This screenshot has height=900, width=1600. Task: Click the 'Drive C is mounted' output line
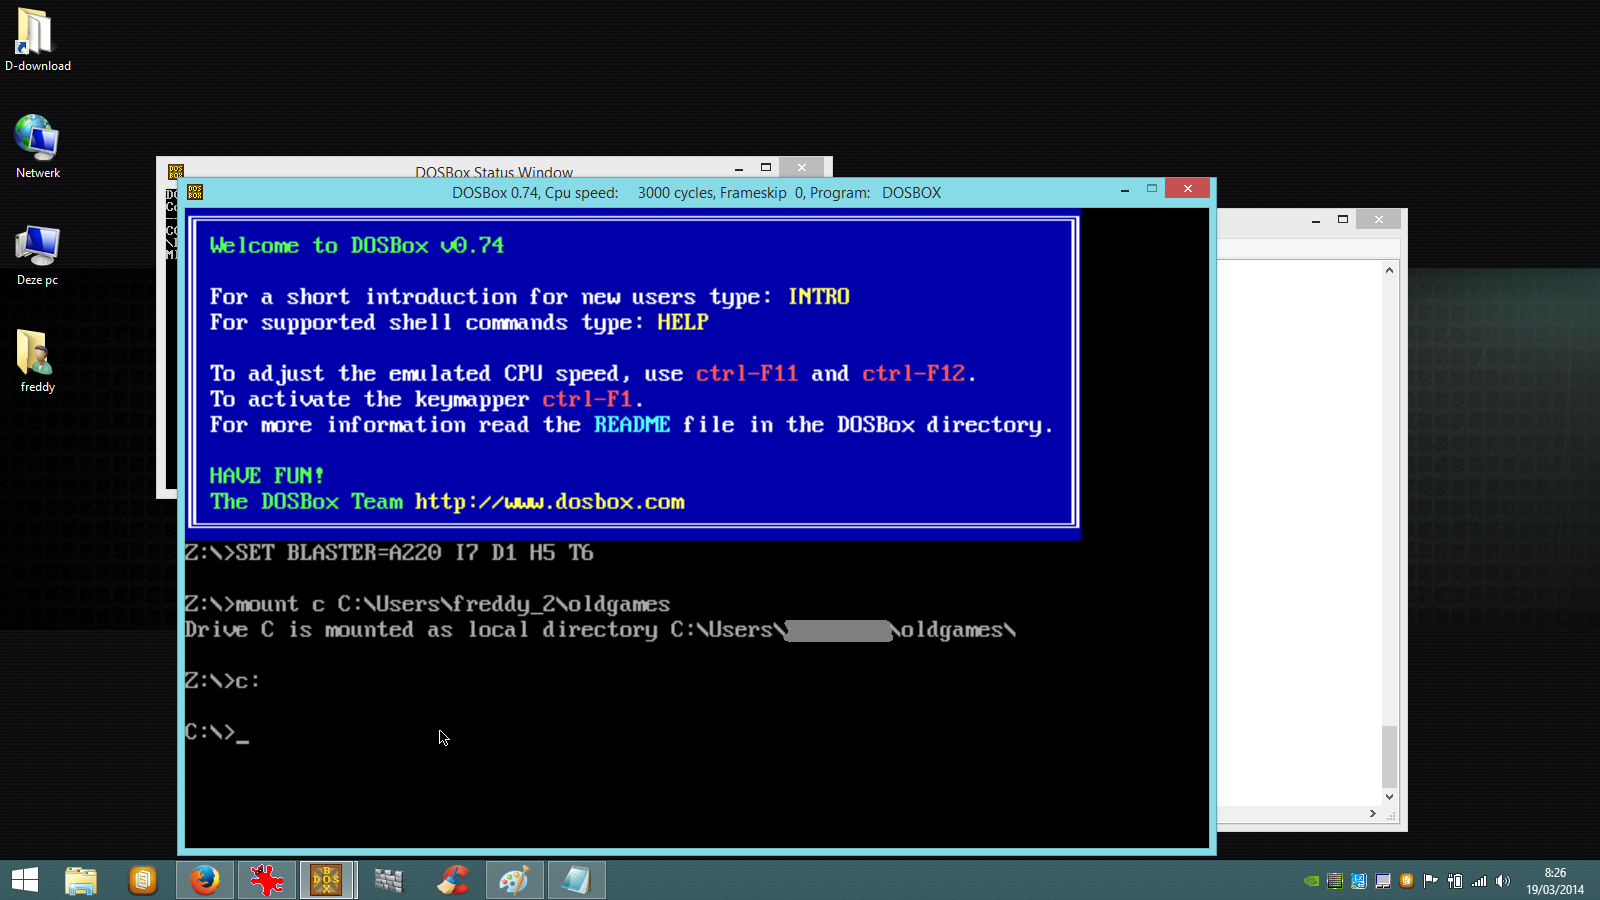coord(600,630)
